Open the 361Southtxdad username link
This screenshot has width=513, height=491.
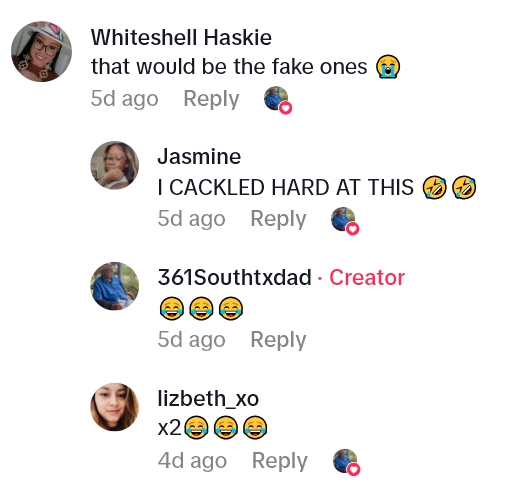click(x=234, y=277)
